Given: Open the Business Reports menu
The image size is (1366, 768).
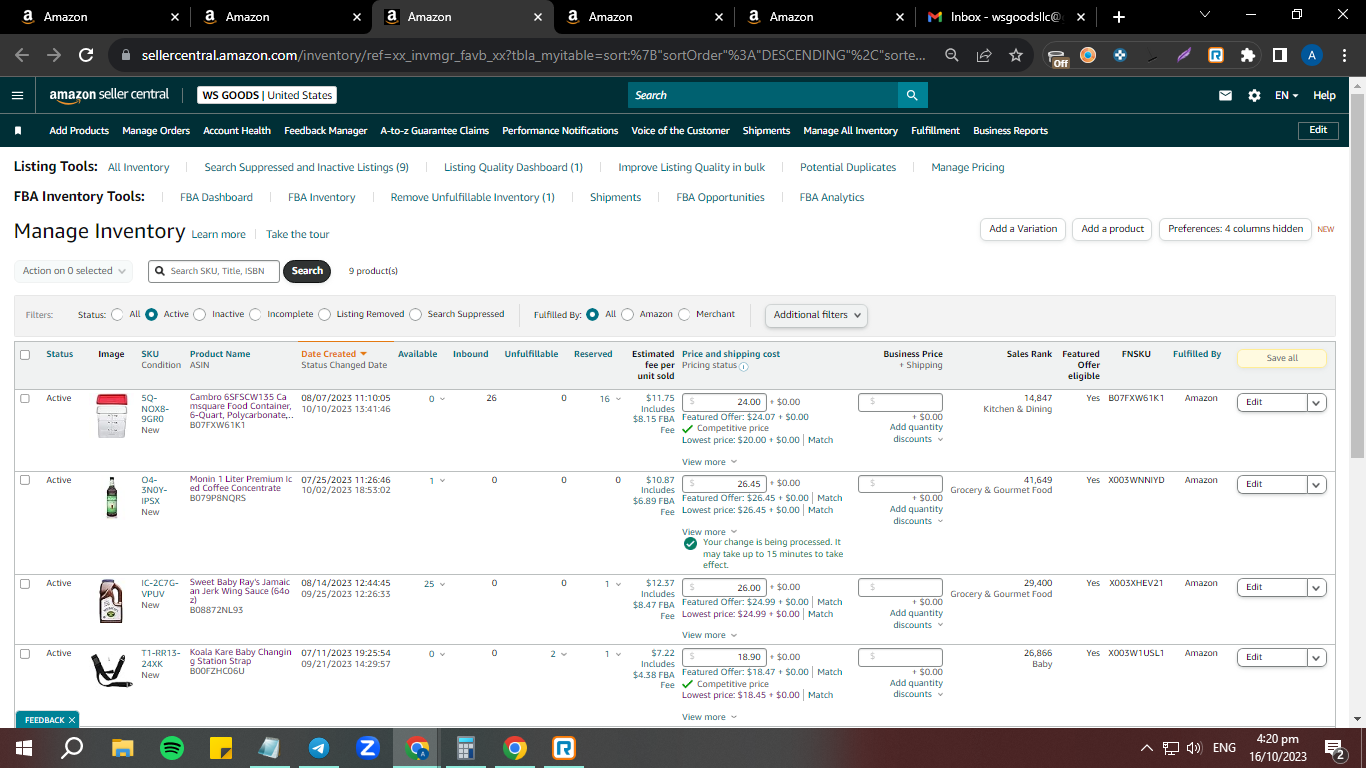Looking at the screenshot, I should click(x=1011, y=131).
